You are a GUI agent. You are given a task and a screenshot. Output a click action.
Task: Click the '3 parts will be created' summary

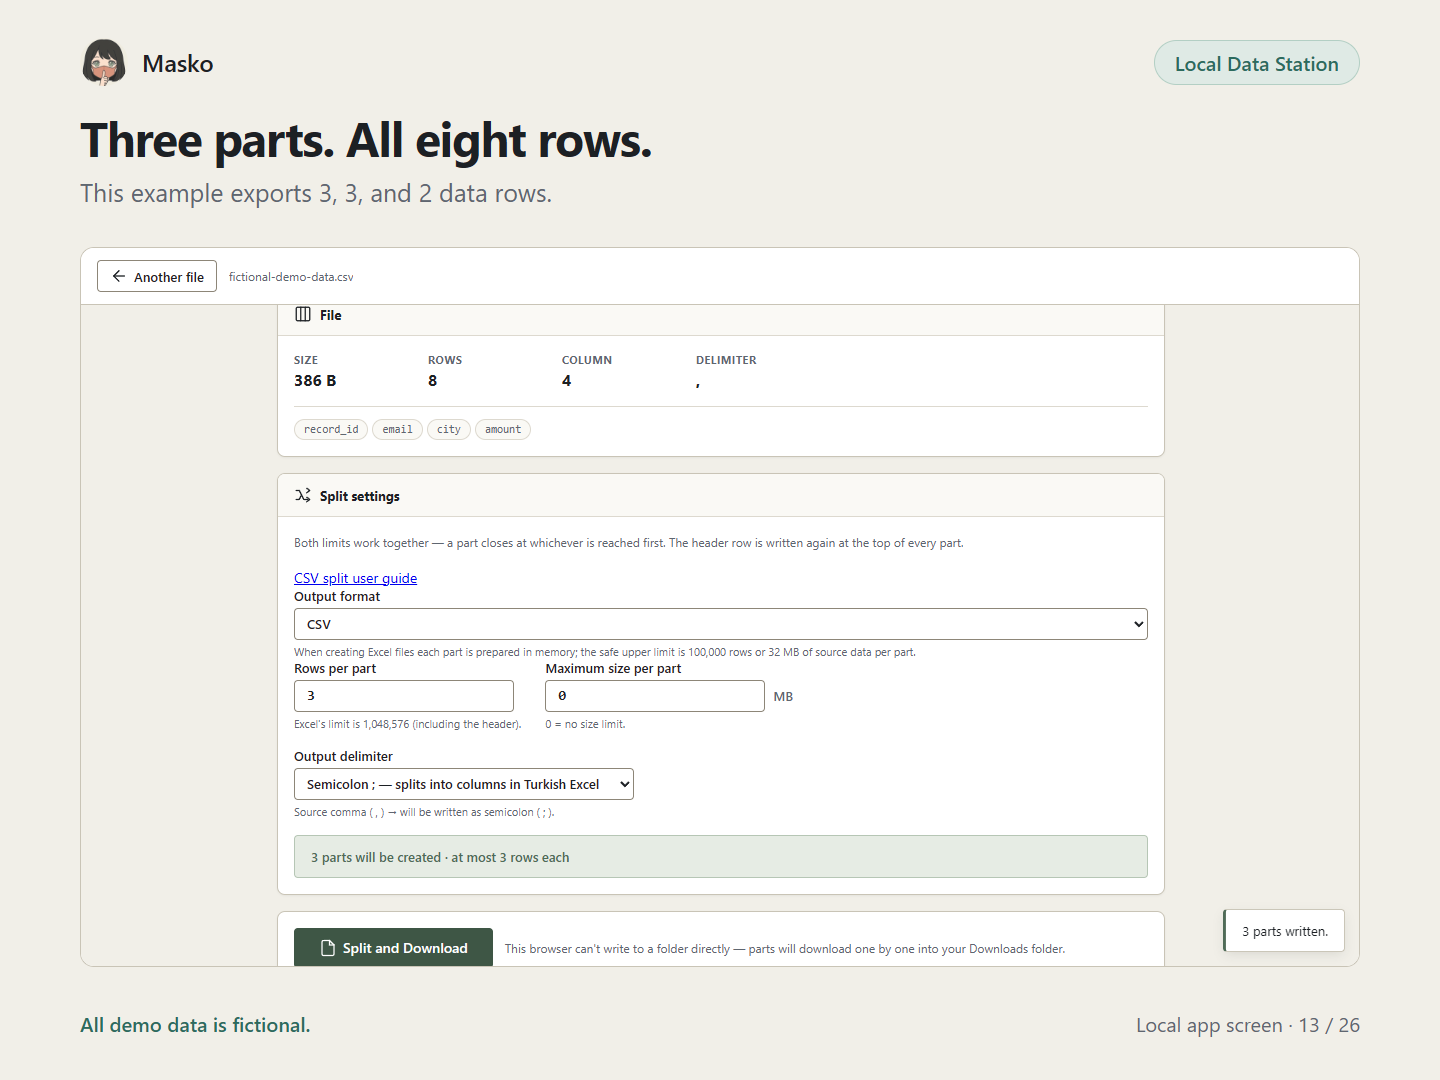pyautogui.click(x=720, y=857)
